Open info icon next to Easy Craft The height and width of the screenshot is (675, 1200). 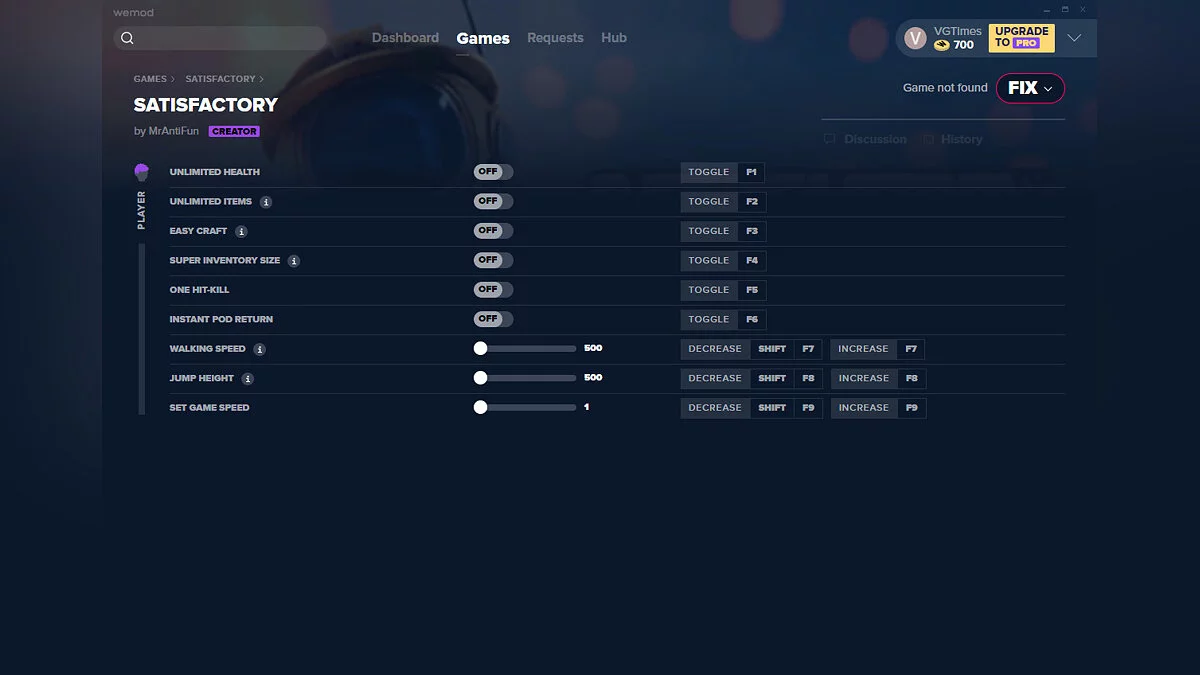pyautogui.click(x=241, y=231)
